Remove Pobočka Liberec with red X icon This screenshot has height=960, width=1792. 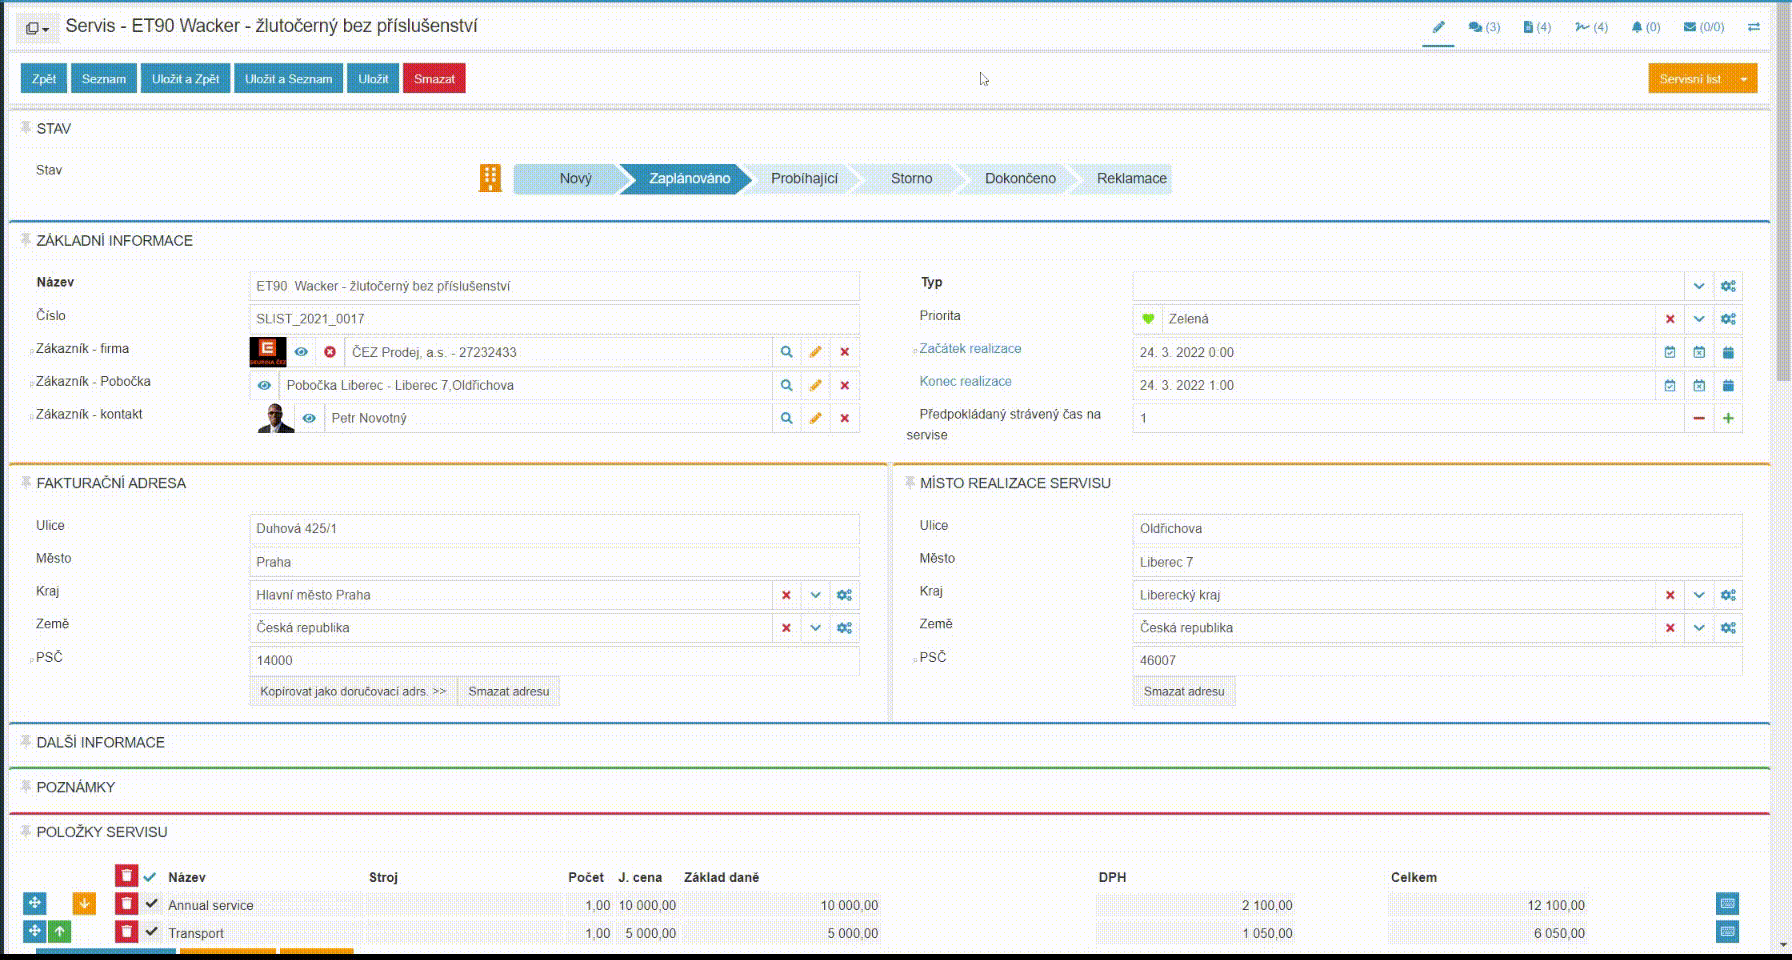[844, 385]
